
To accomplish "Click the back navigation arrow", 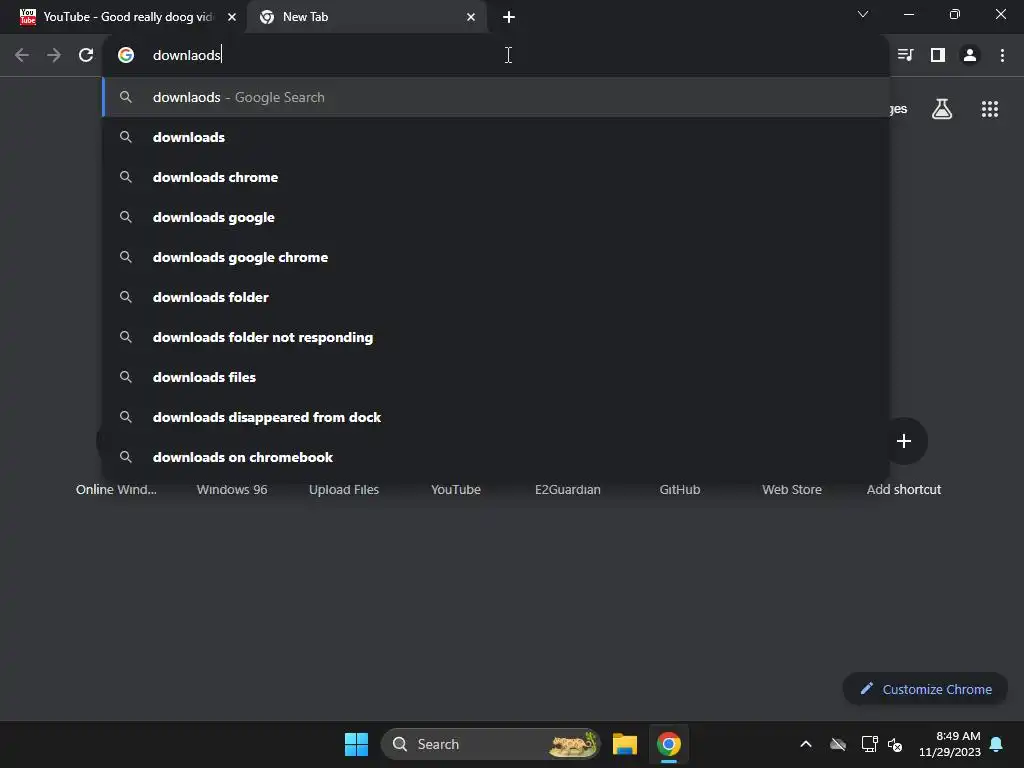I will 22,56.
